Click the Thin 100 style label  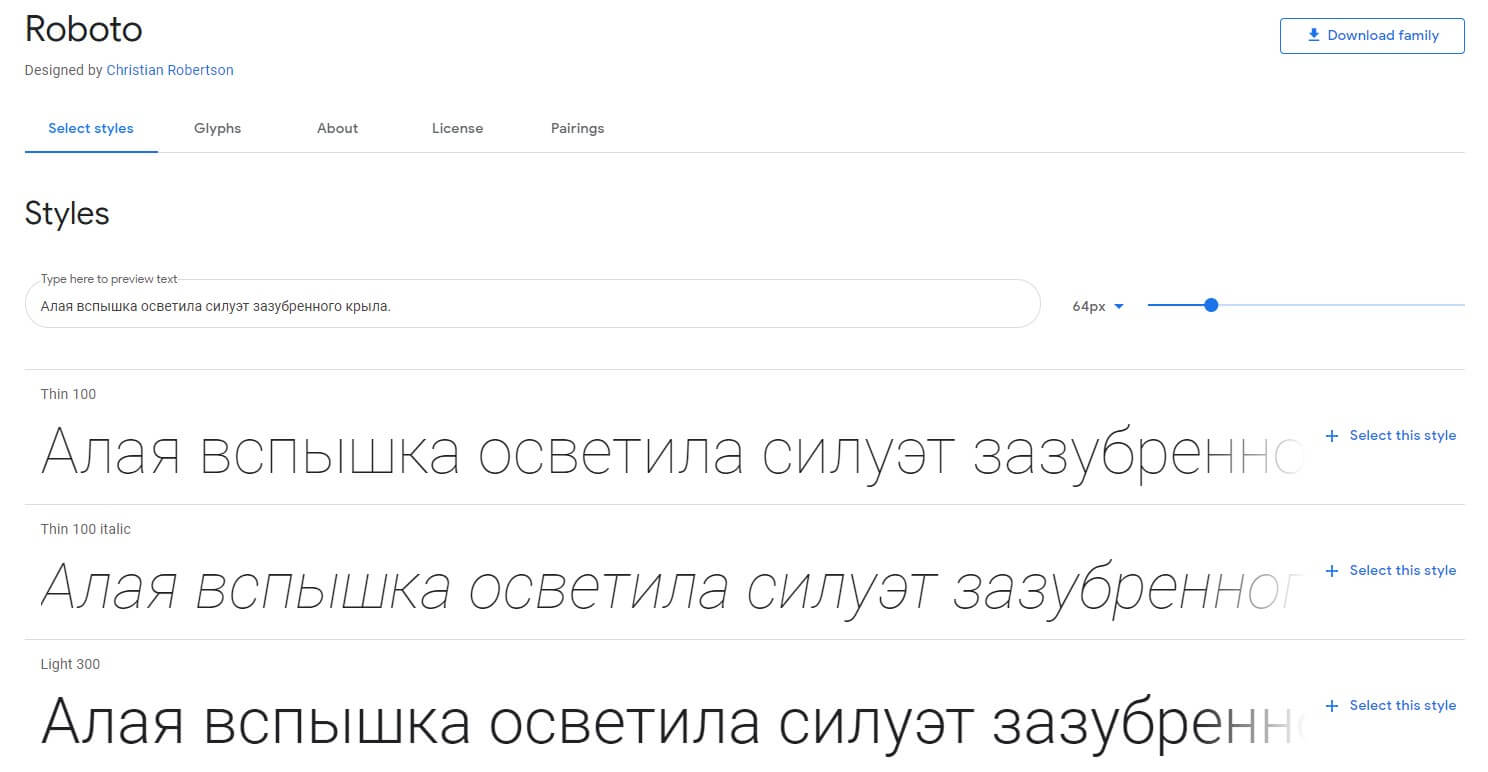68,394
